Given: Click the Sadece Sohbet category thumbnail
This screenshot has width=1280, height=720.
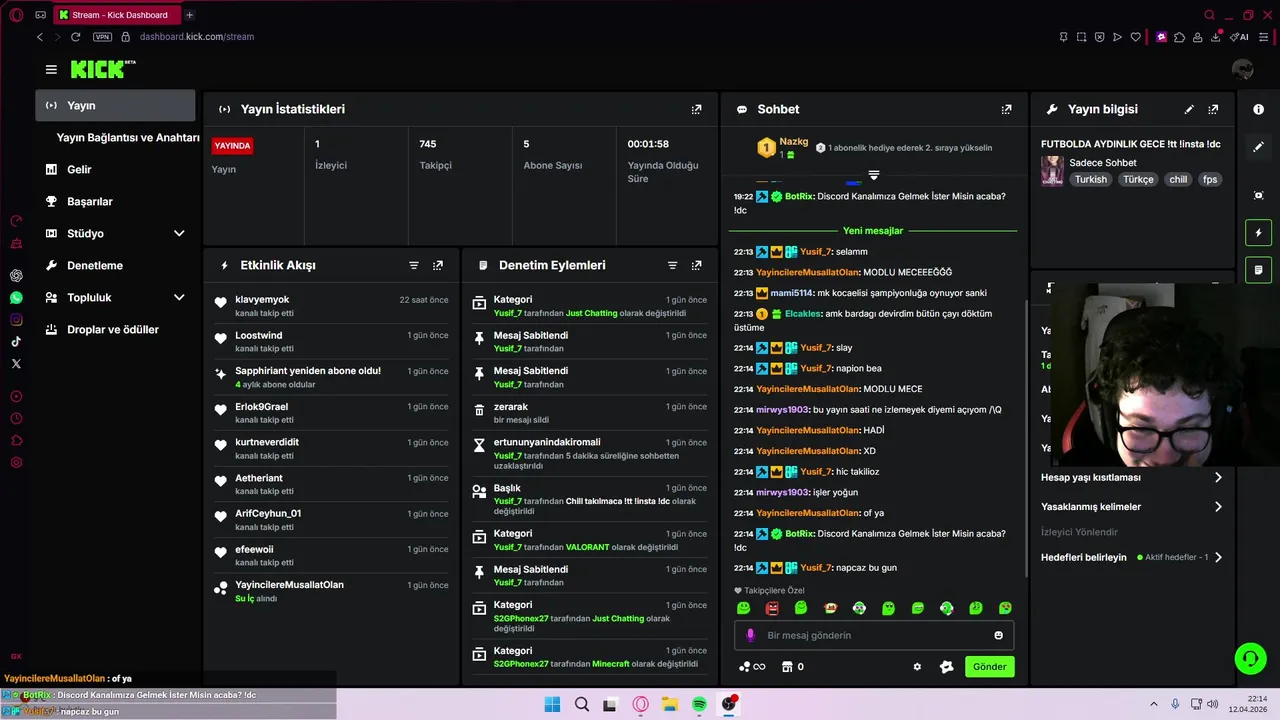Looking at the screenshot, I should [1052, 171].
